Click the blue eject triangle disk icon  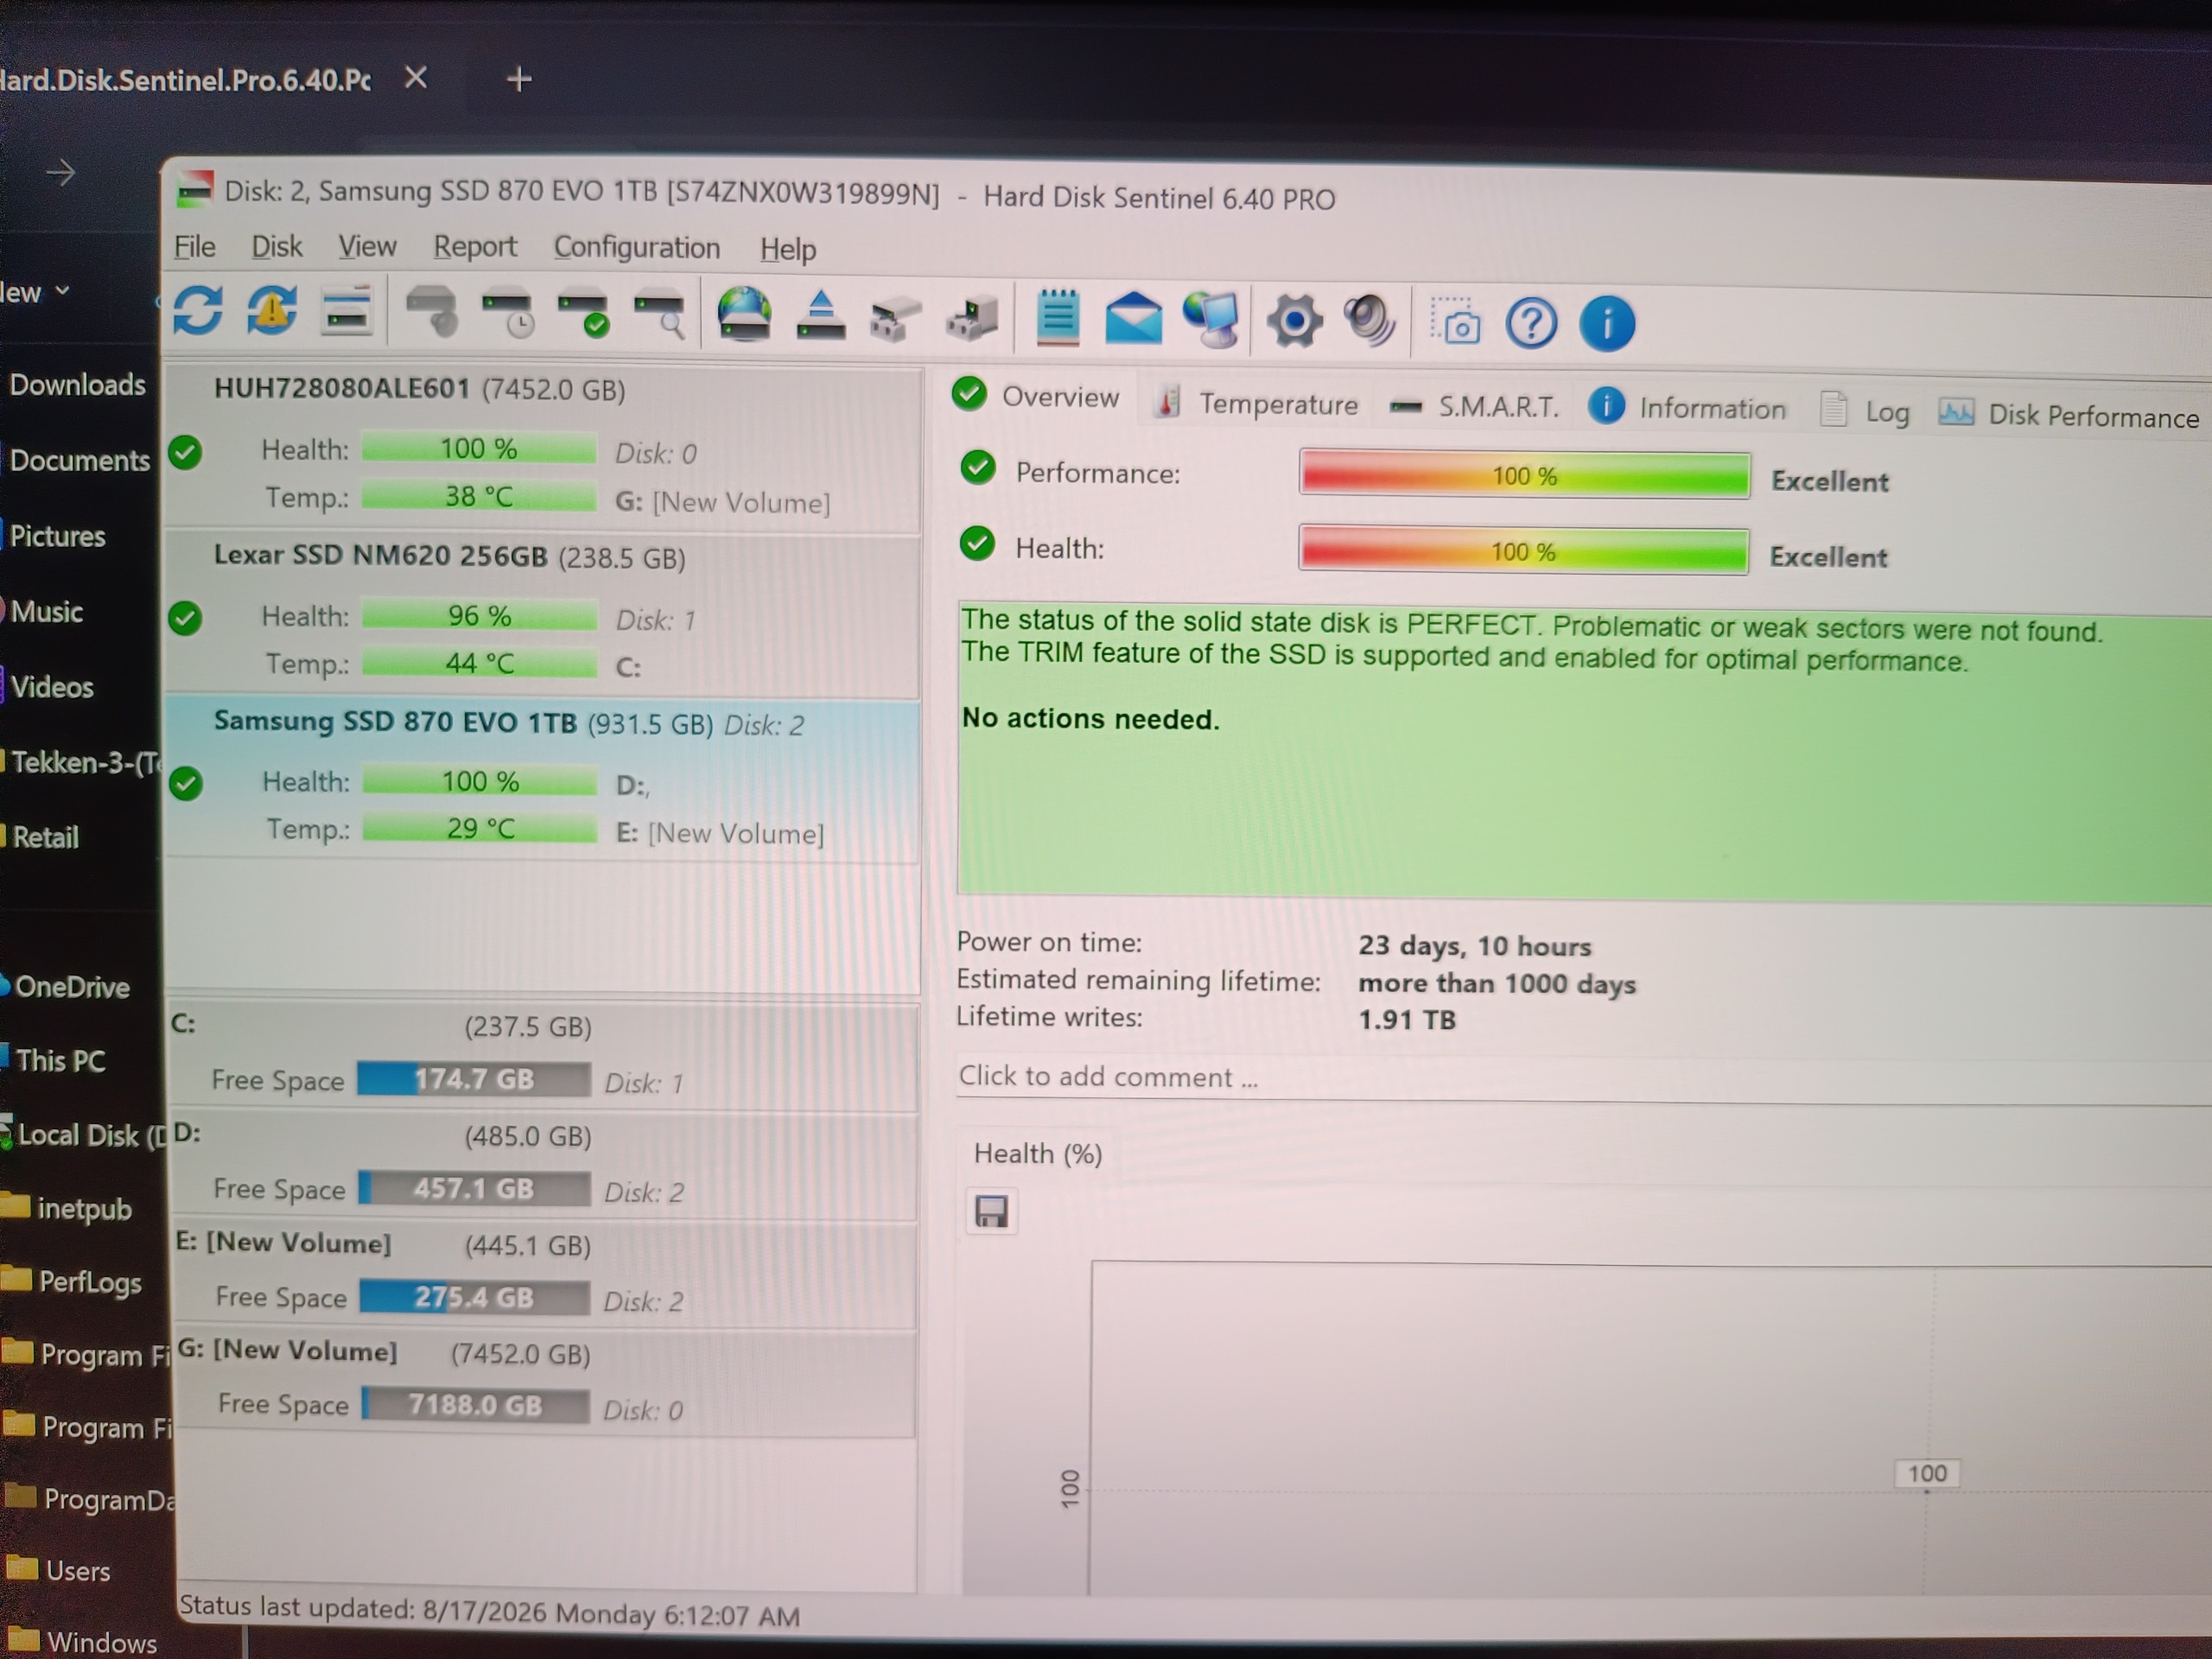pos(821,317)
